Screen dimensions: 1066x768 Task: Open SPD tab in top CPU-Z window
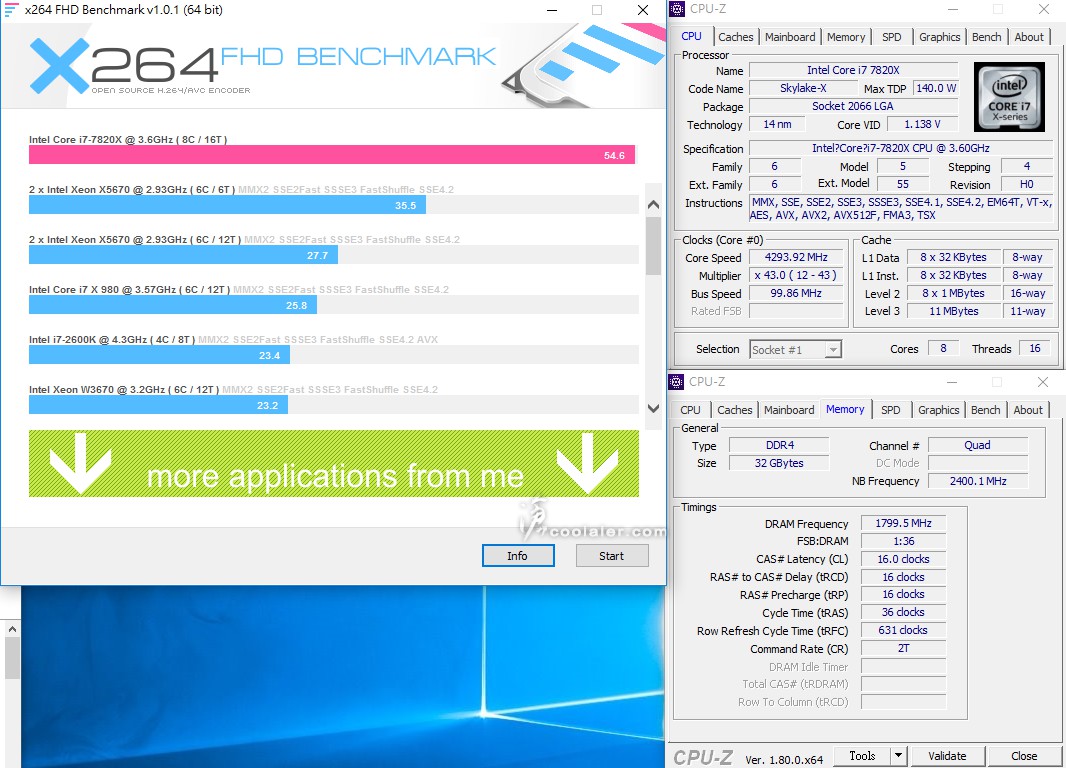click(x=891, y=37)
